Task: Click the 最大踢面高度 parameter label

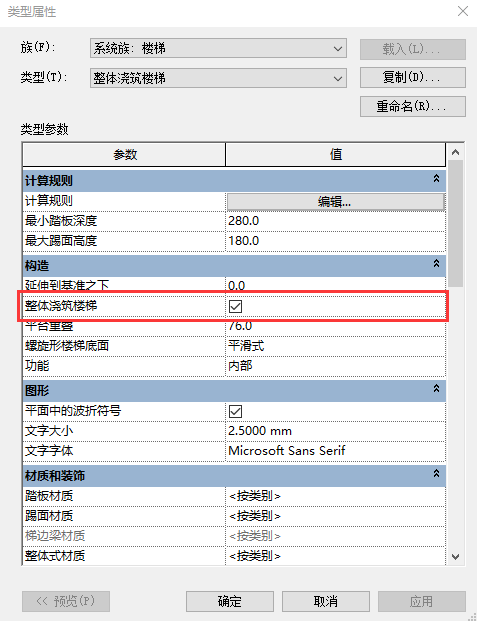Action: point(61,241)
